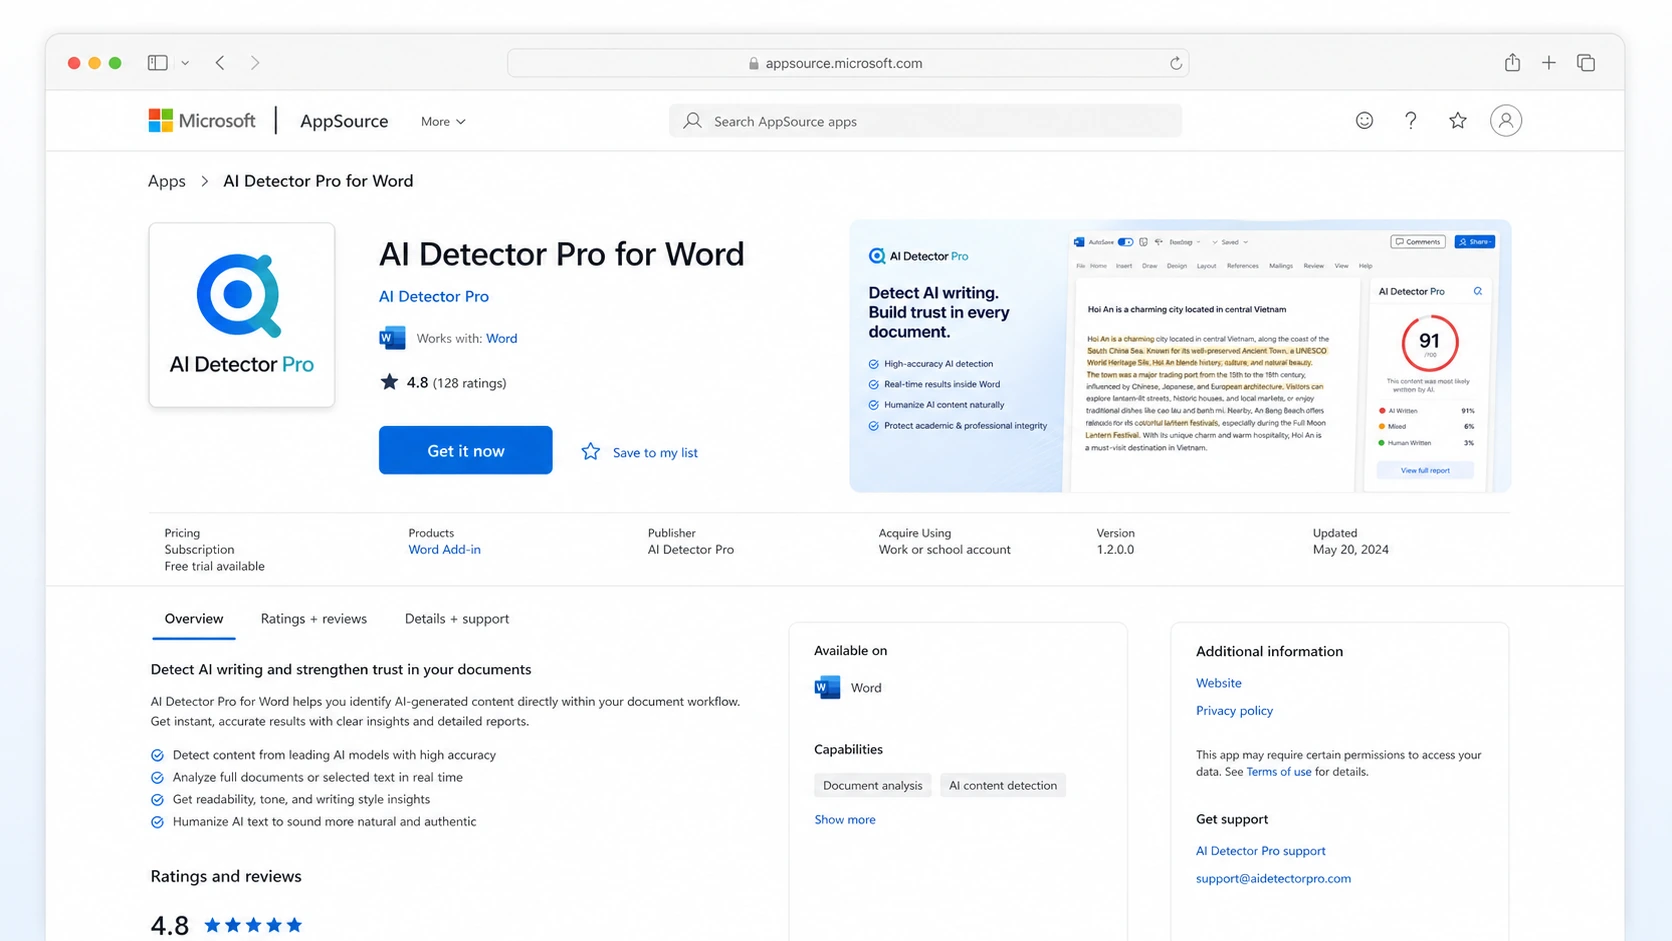Open the user account profile icon
The width and height of the screenshot is (1672, 941).
pos(1506,120)
